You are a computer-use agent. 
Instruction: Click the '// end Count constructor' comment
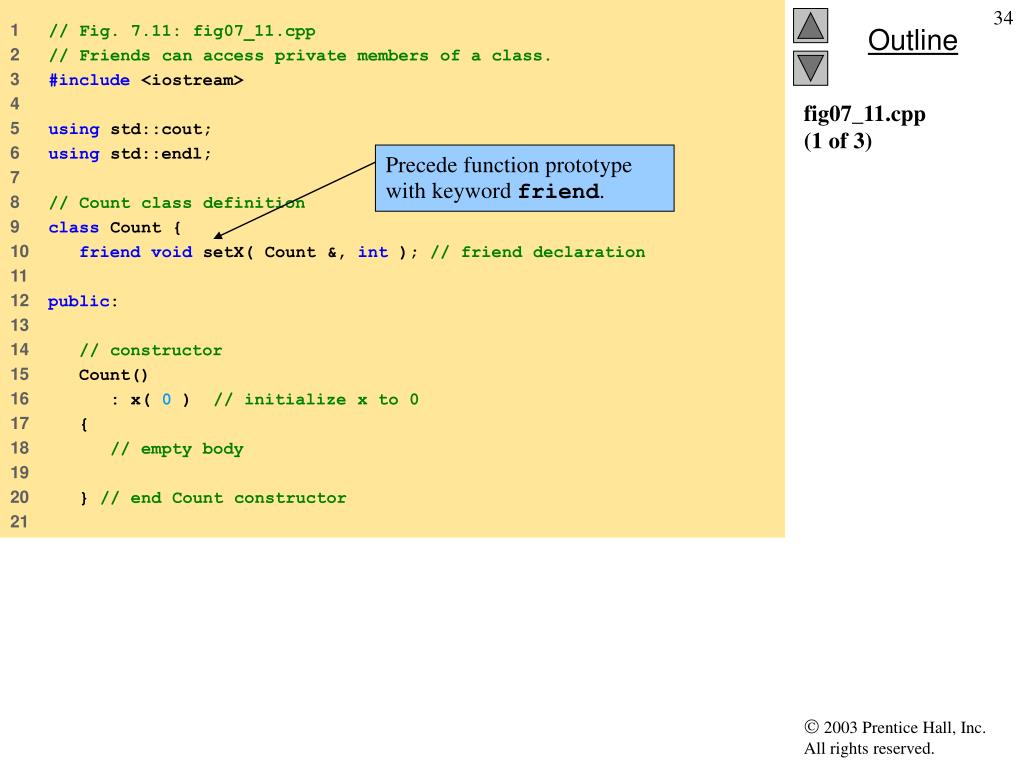pos(223,498)
